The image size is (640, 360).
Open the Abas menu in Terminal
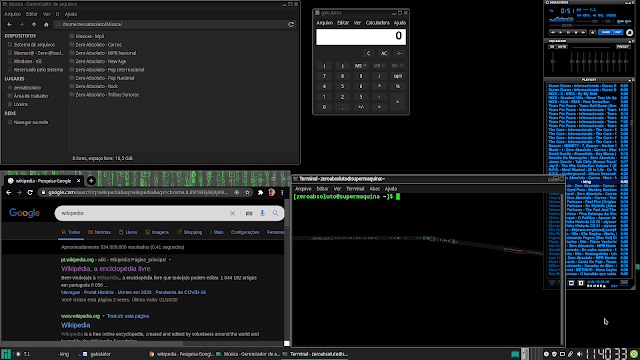tap(374, 189)
